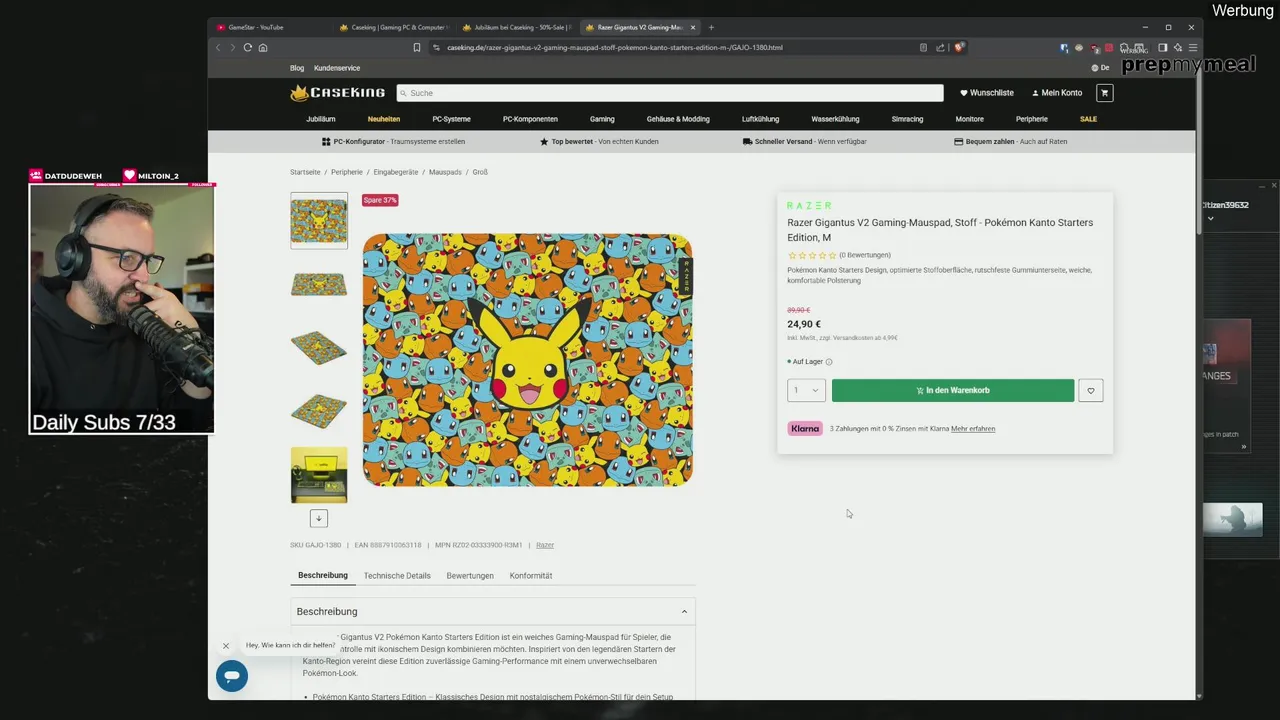
Task: Show more thumbnails with the down arrow
Action: (x=318, y=518)
